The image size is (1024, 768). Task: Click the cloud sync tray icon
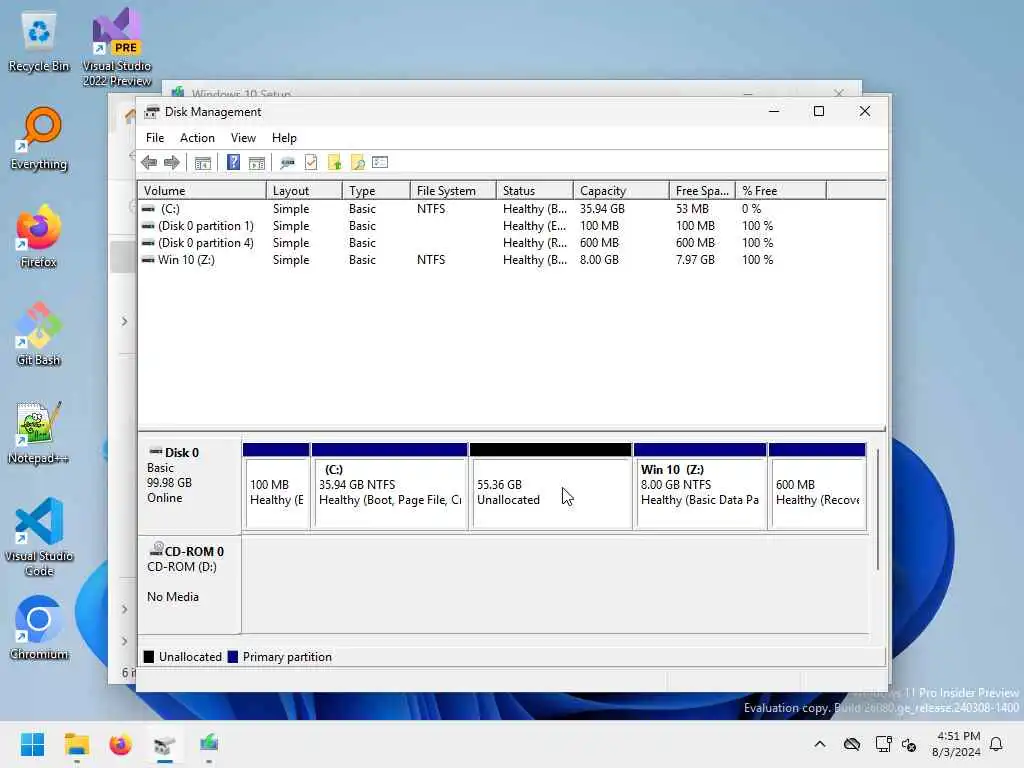(852, 744)
